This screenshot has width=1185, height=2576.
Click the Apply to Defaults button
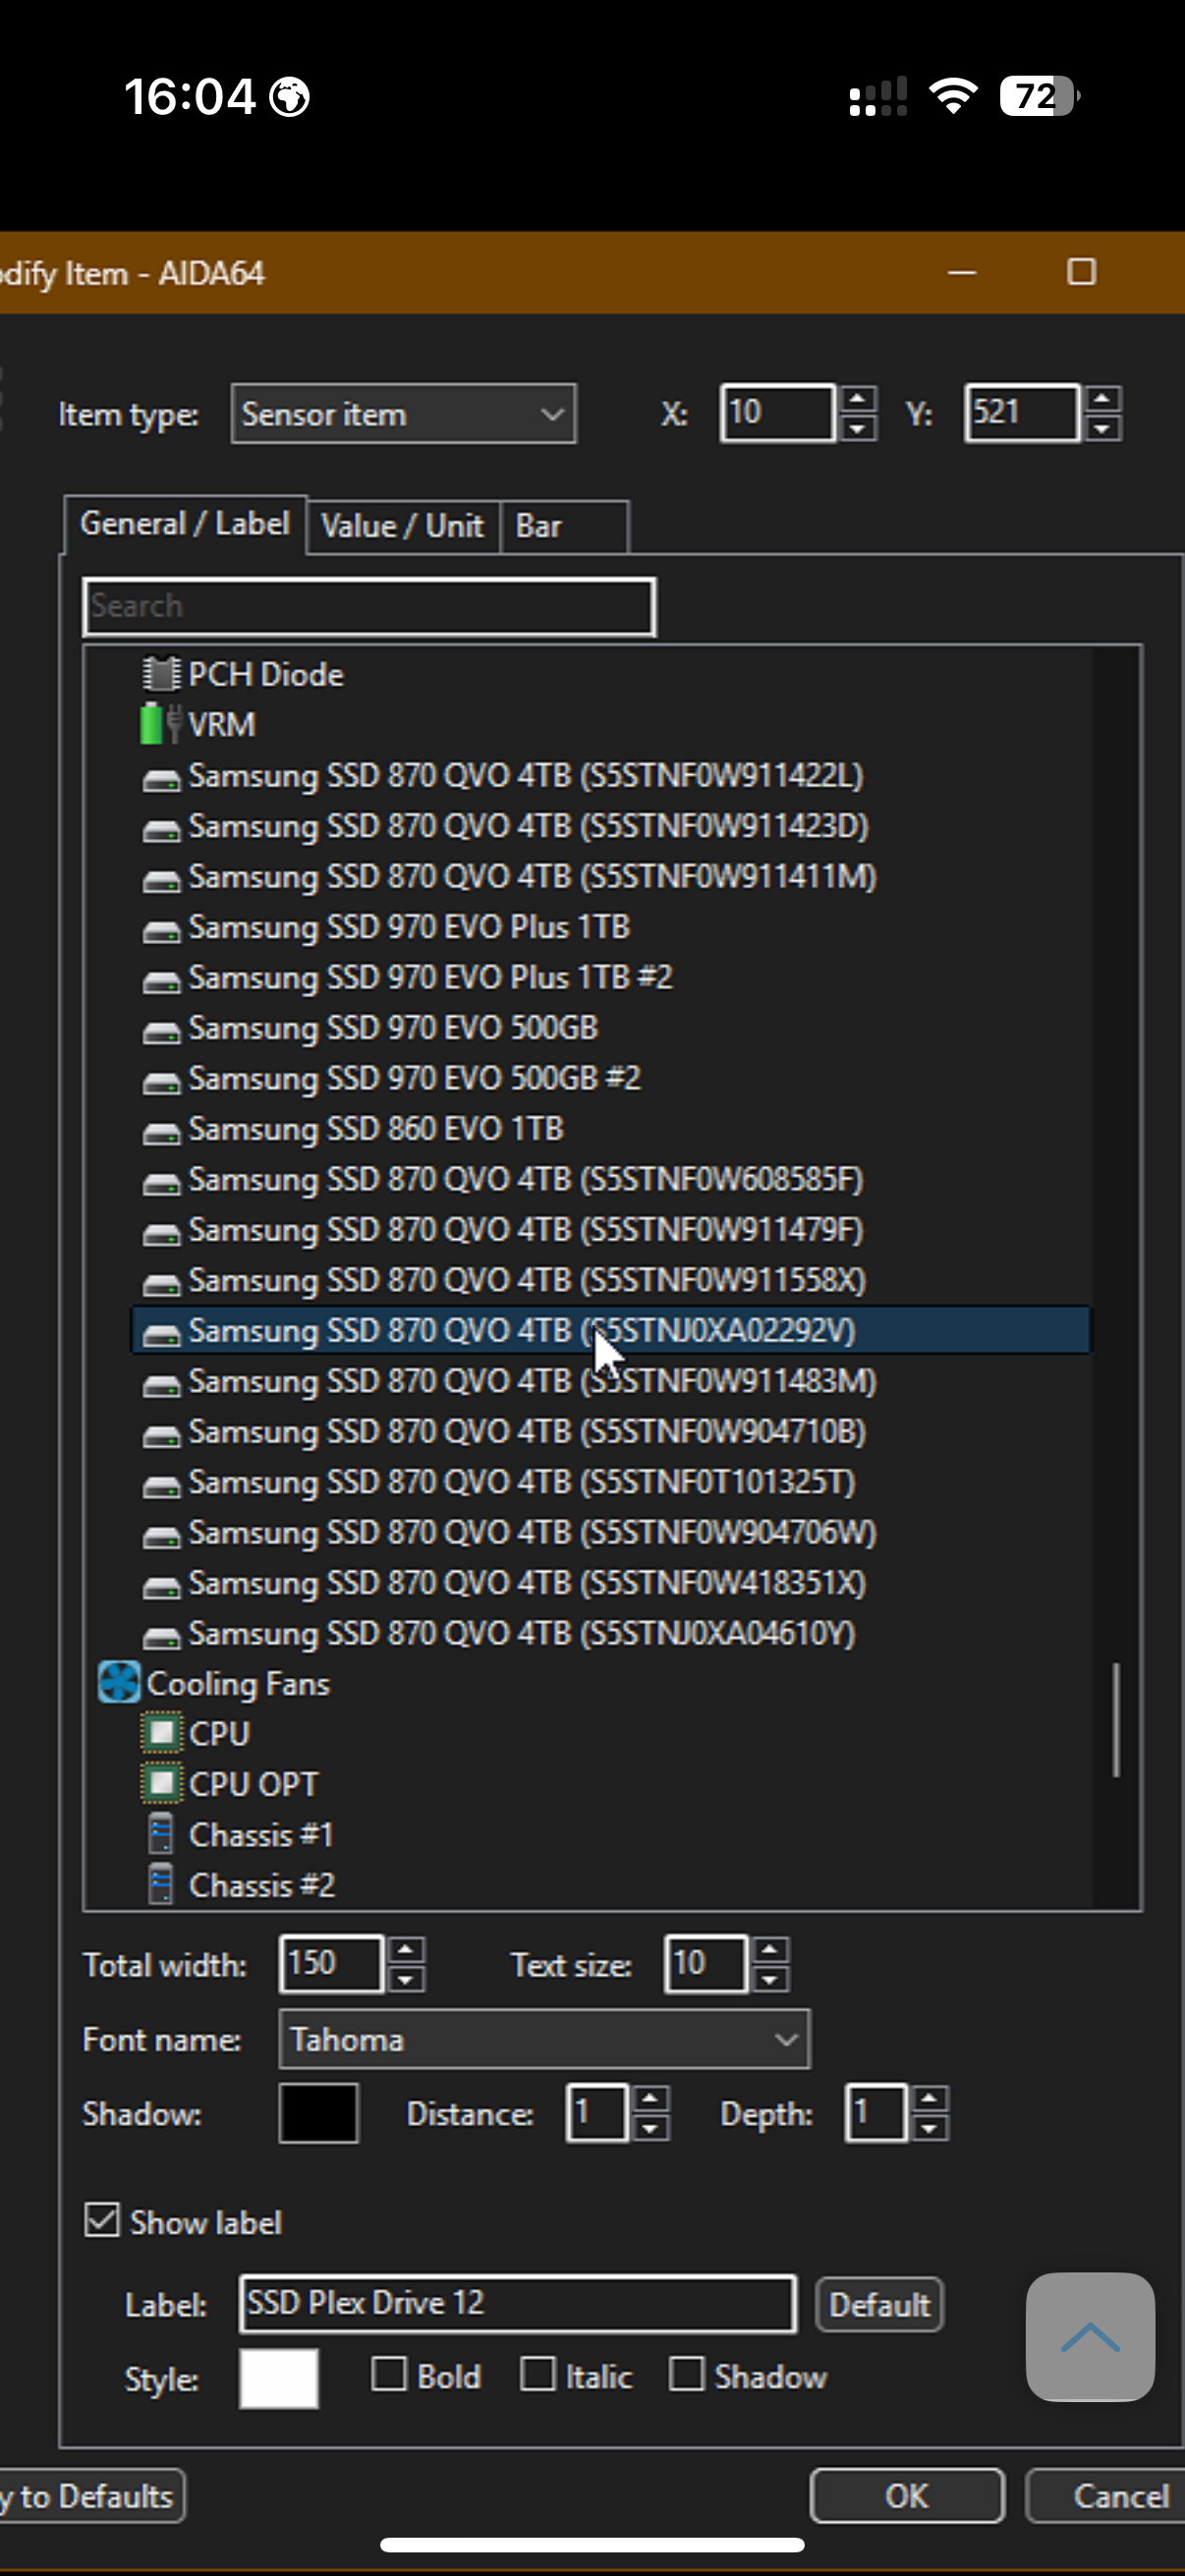pyautogui.click(x=92, y=2496)
